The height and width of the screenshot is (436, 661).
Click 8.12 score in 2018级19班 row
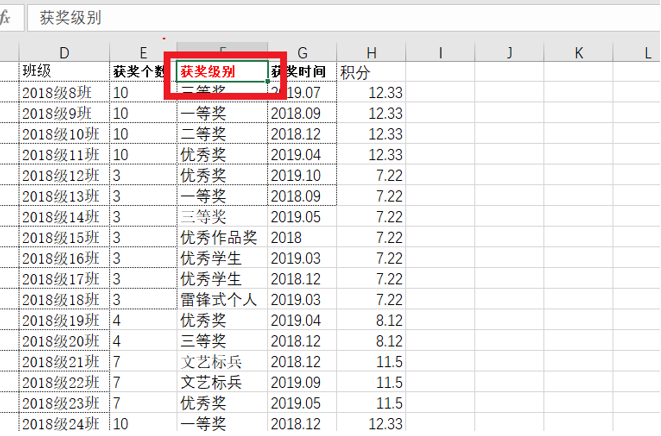(x=371, y=320)
